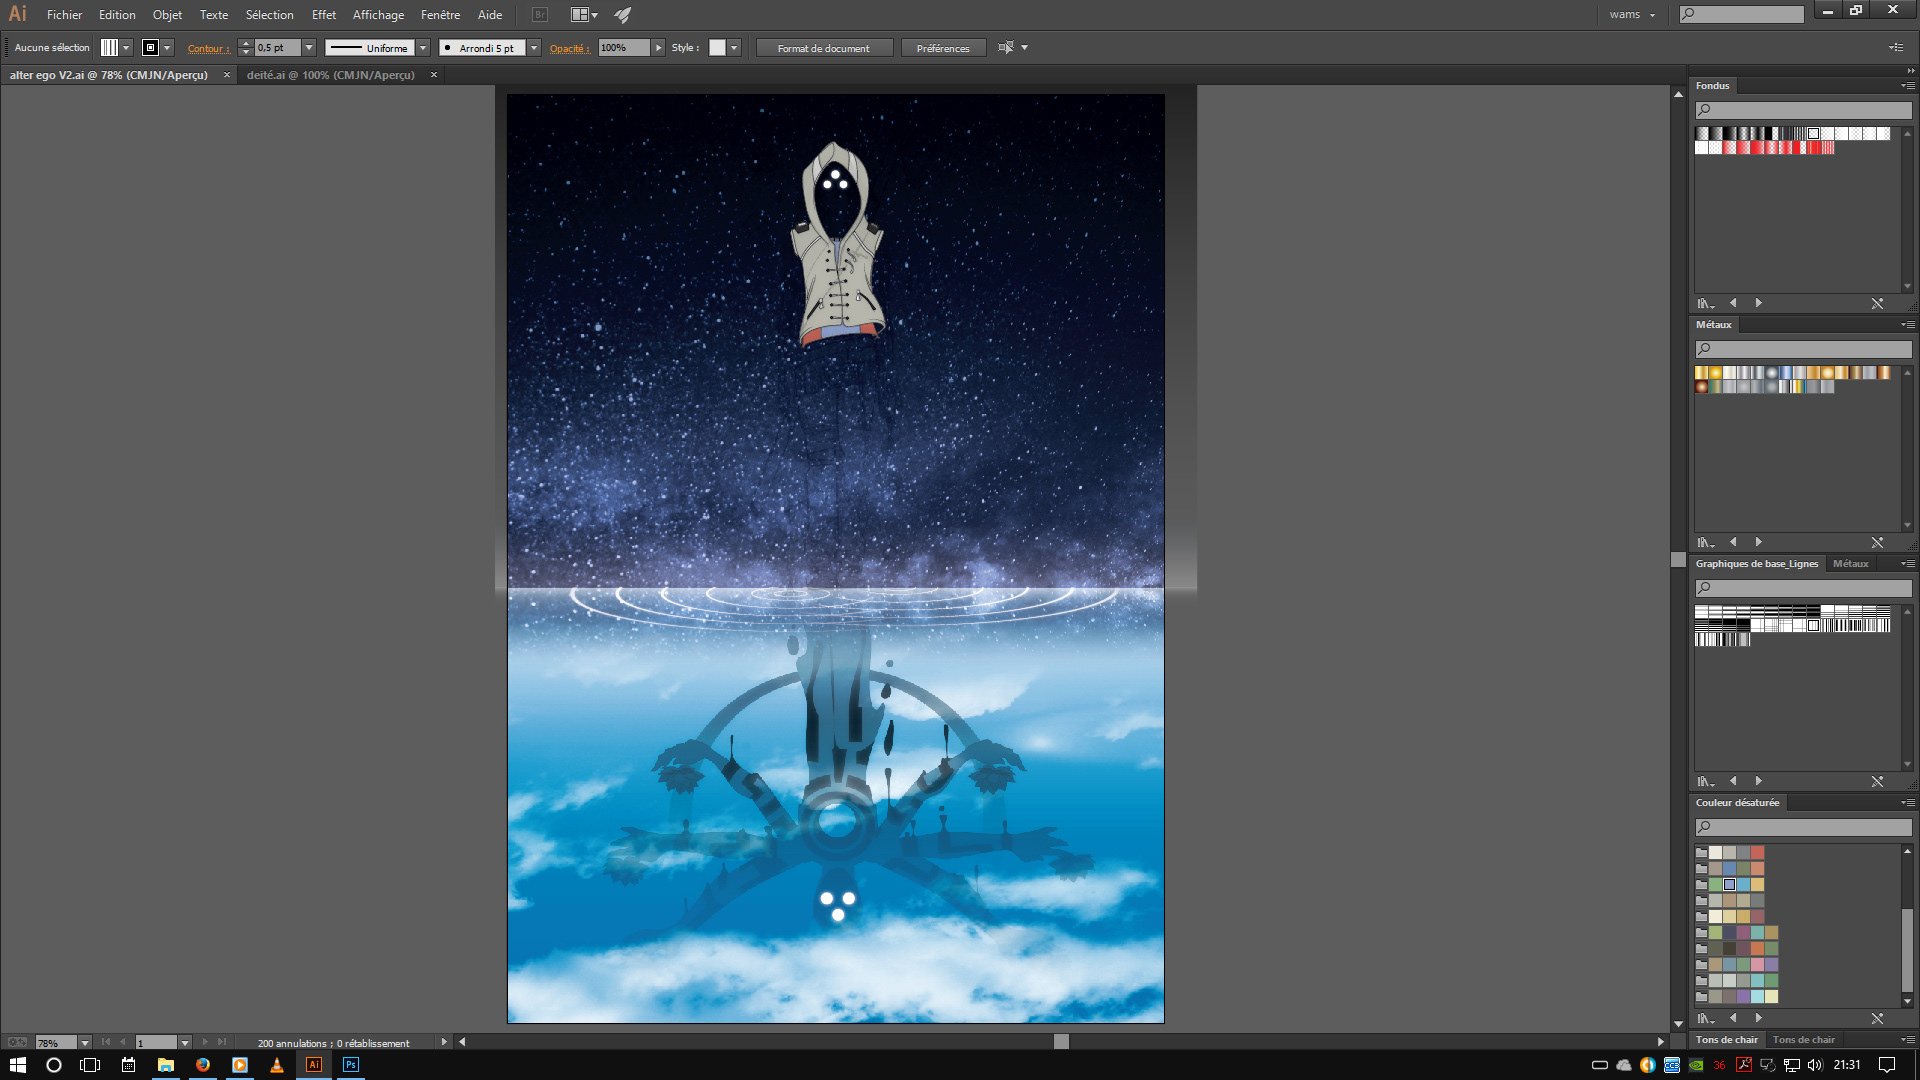Open the zoom level 78% dropdown
Viewport: 1920px width, 1080px height.
coord(85,1043)
